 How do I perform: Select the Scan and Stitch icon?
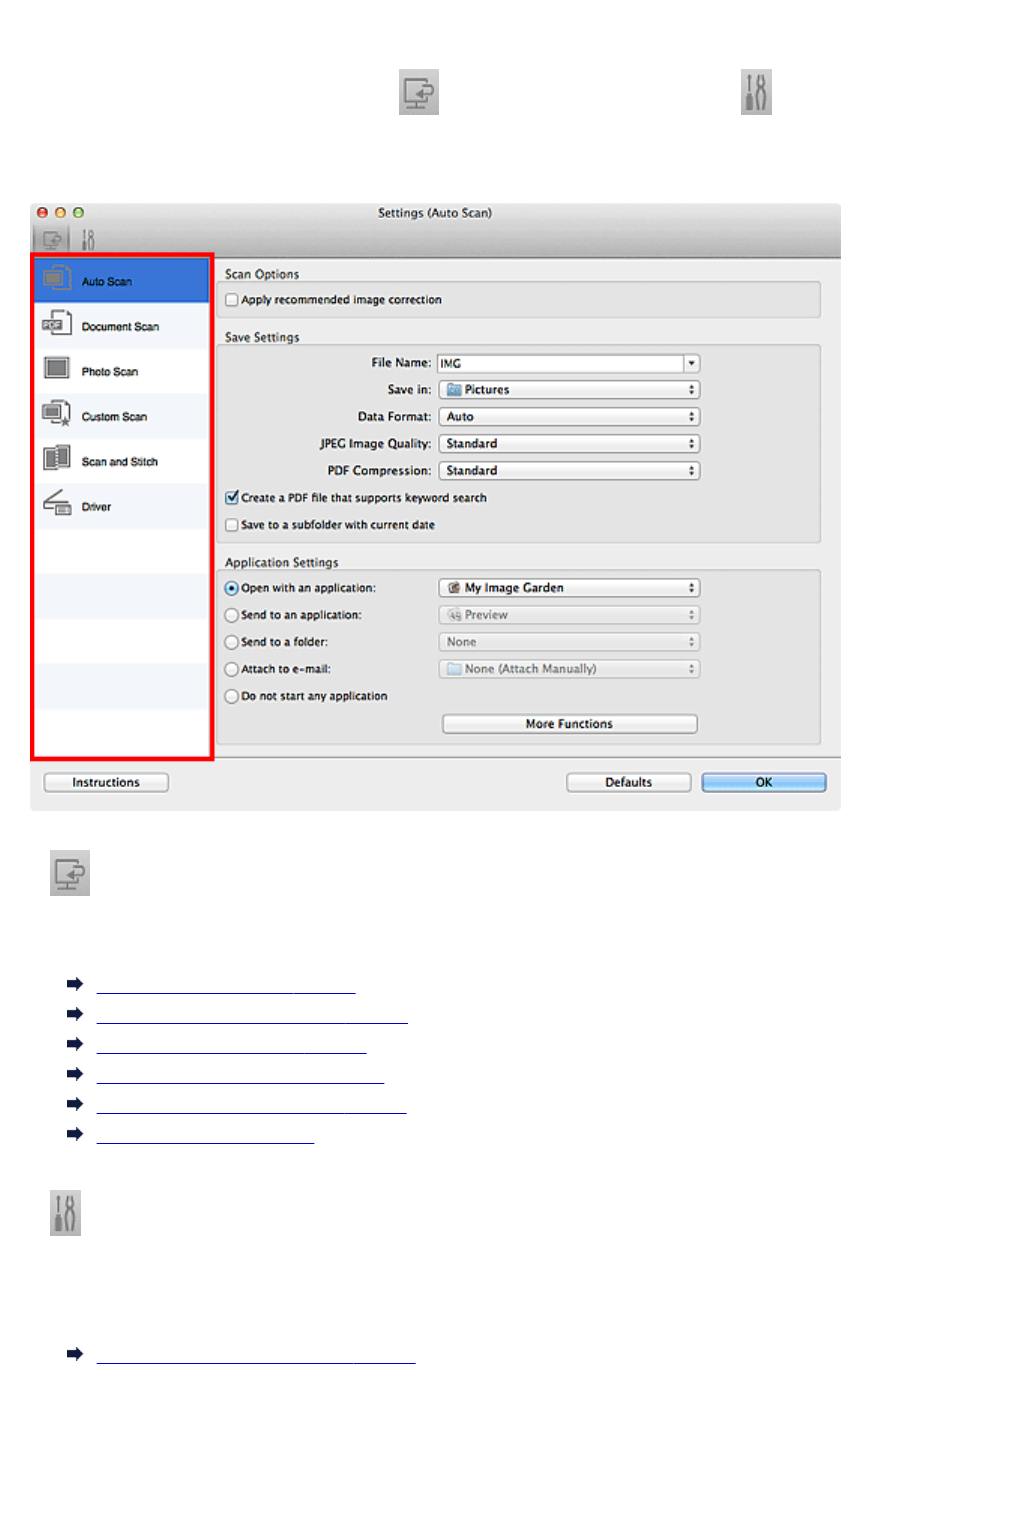click(x=56, y=459)
